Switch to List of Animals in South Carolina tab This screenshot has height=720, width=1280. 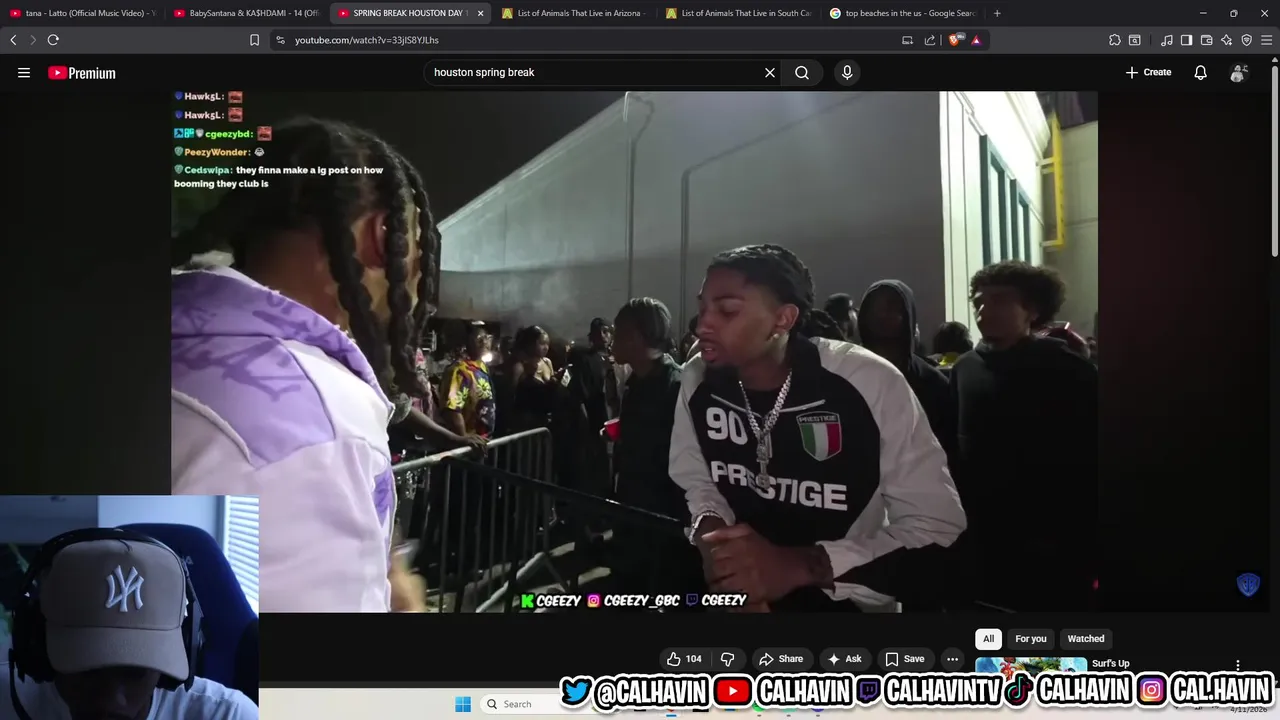click(x=737, y=13)
